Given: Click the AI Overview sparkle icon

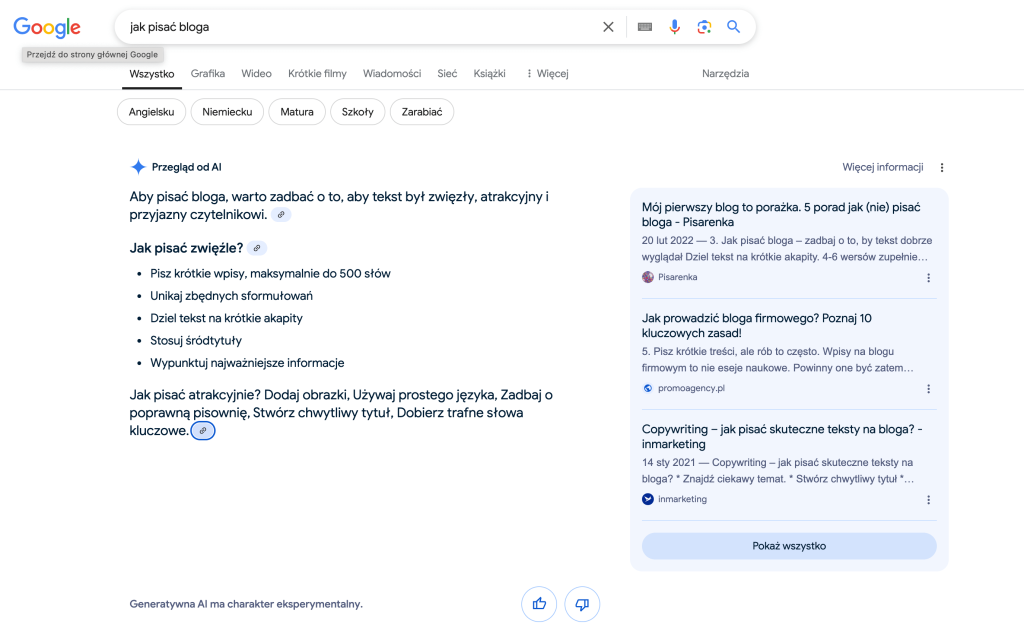Looking at the screenshot, I should 137,166.
